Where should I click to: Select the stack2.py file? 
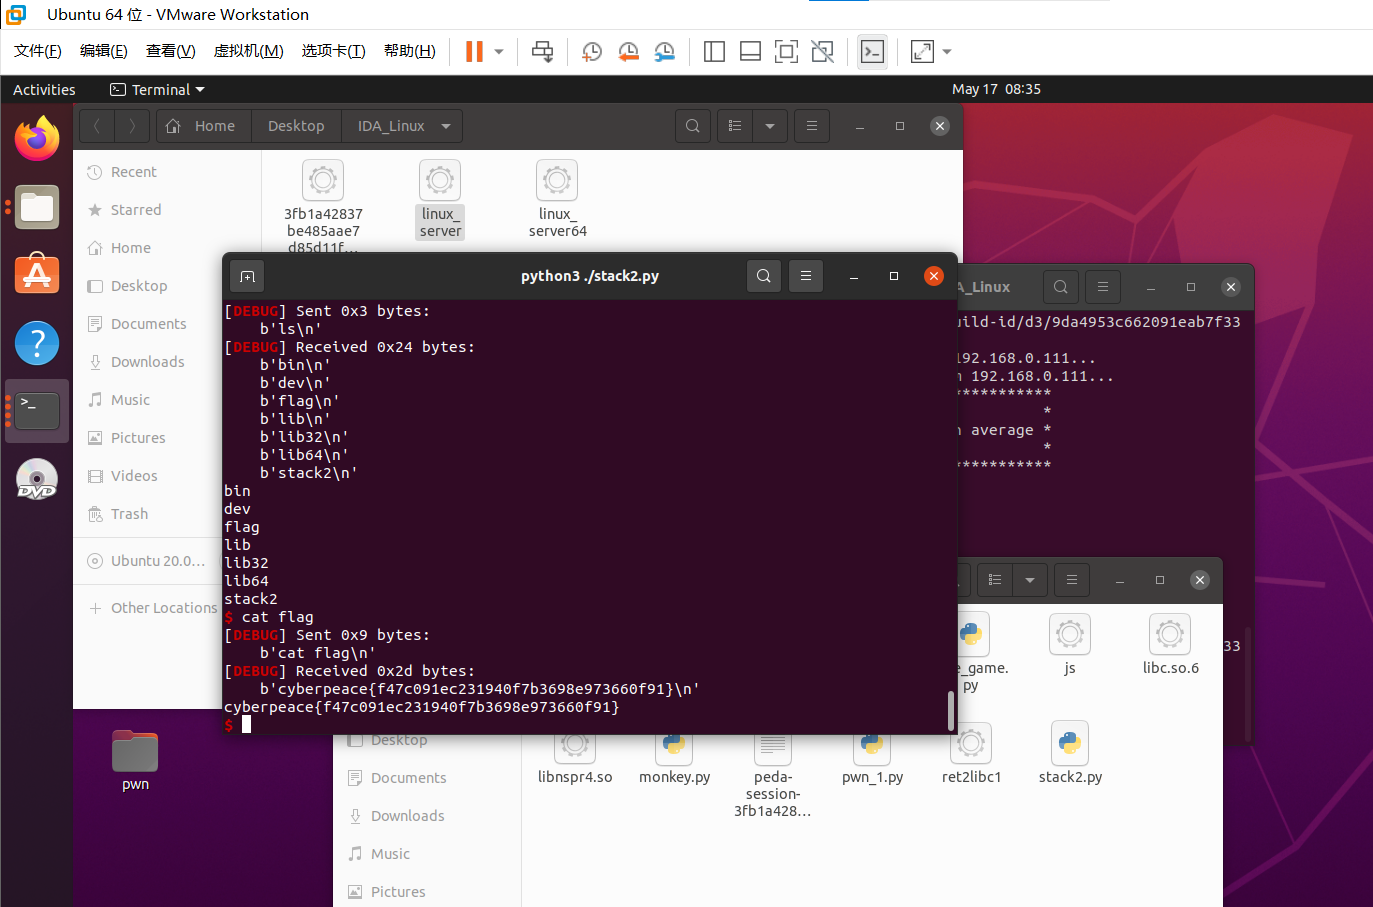(x=1070, y=752)
